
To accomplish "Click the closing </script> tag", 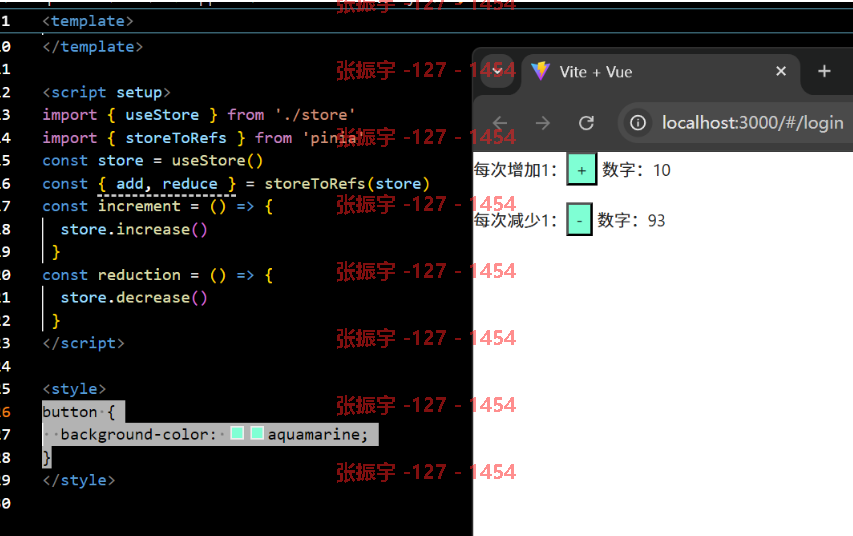I will [x=83, y=343].
